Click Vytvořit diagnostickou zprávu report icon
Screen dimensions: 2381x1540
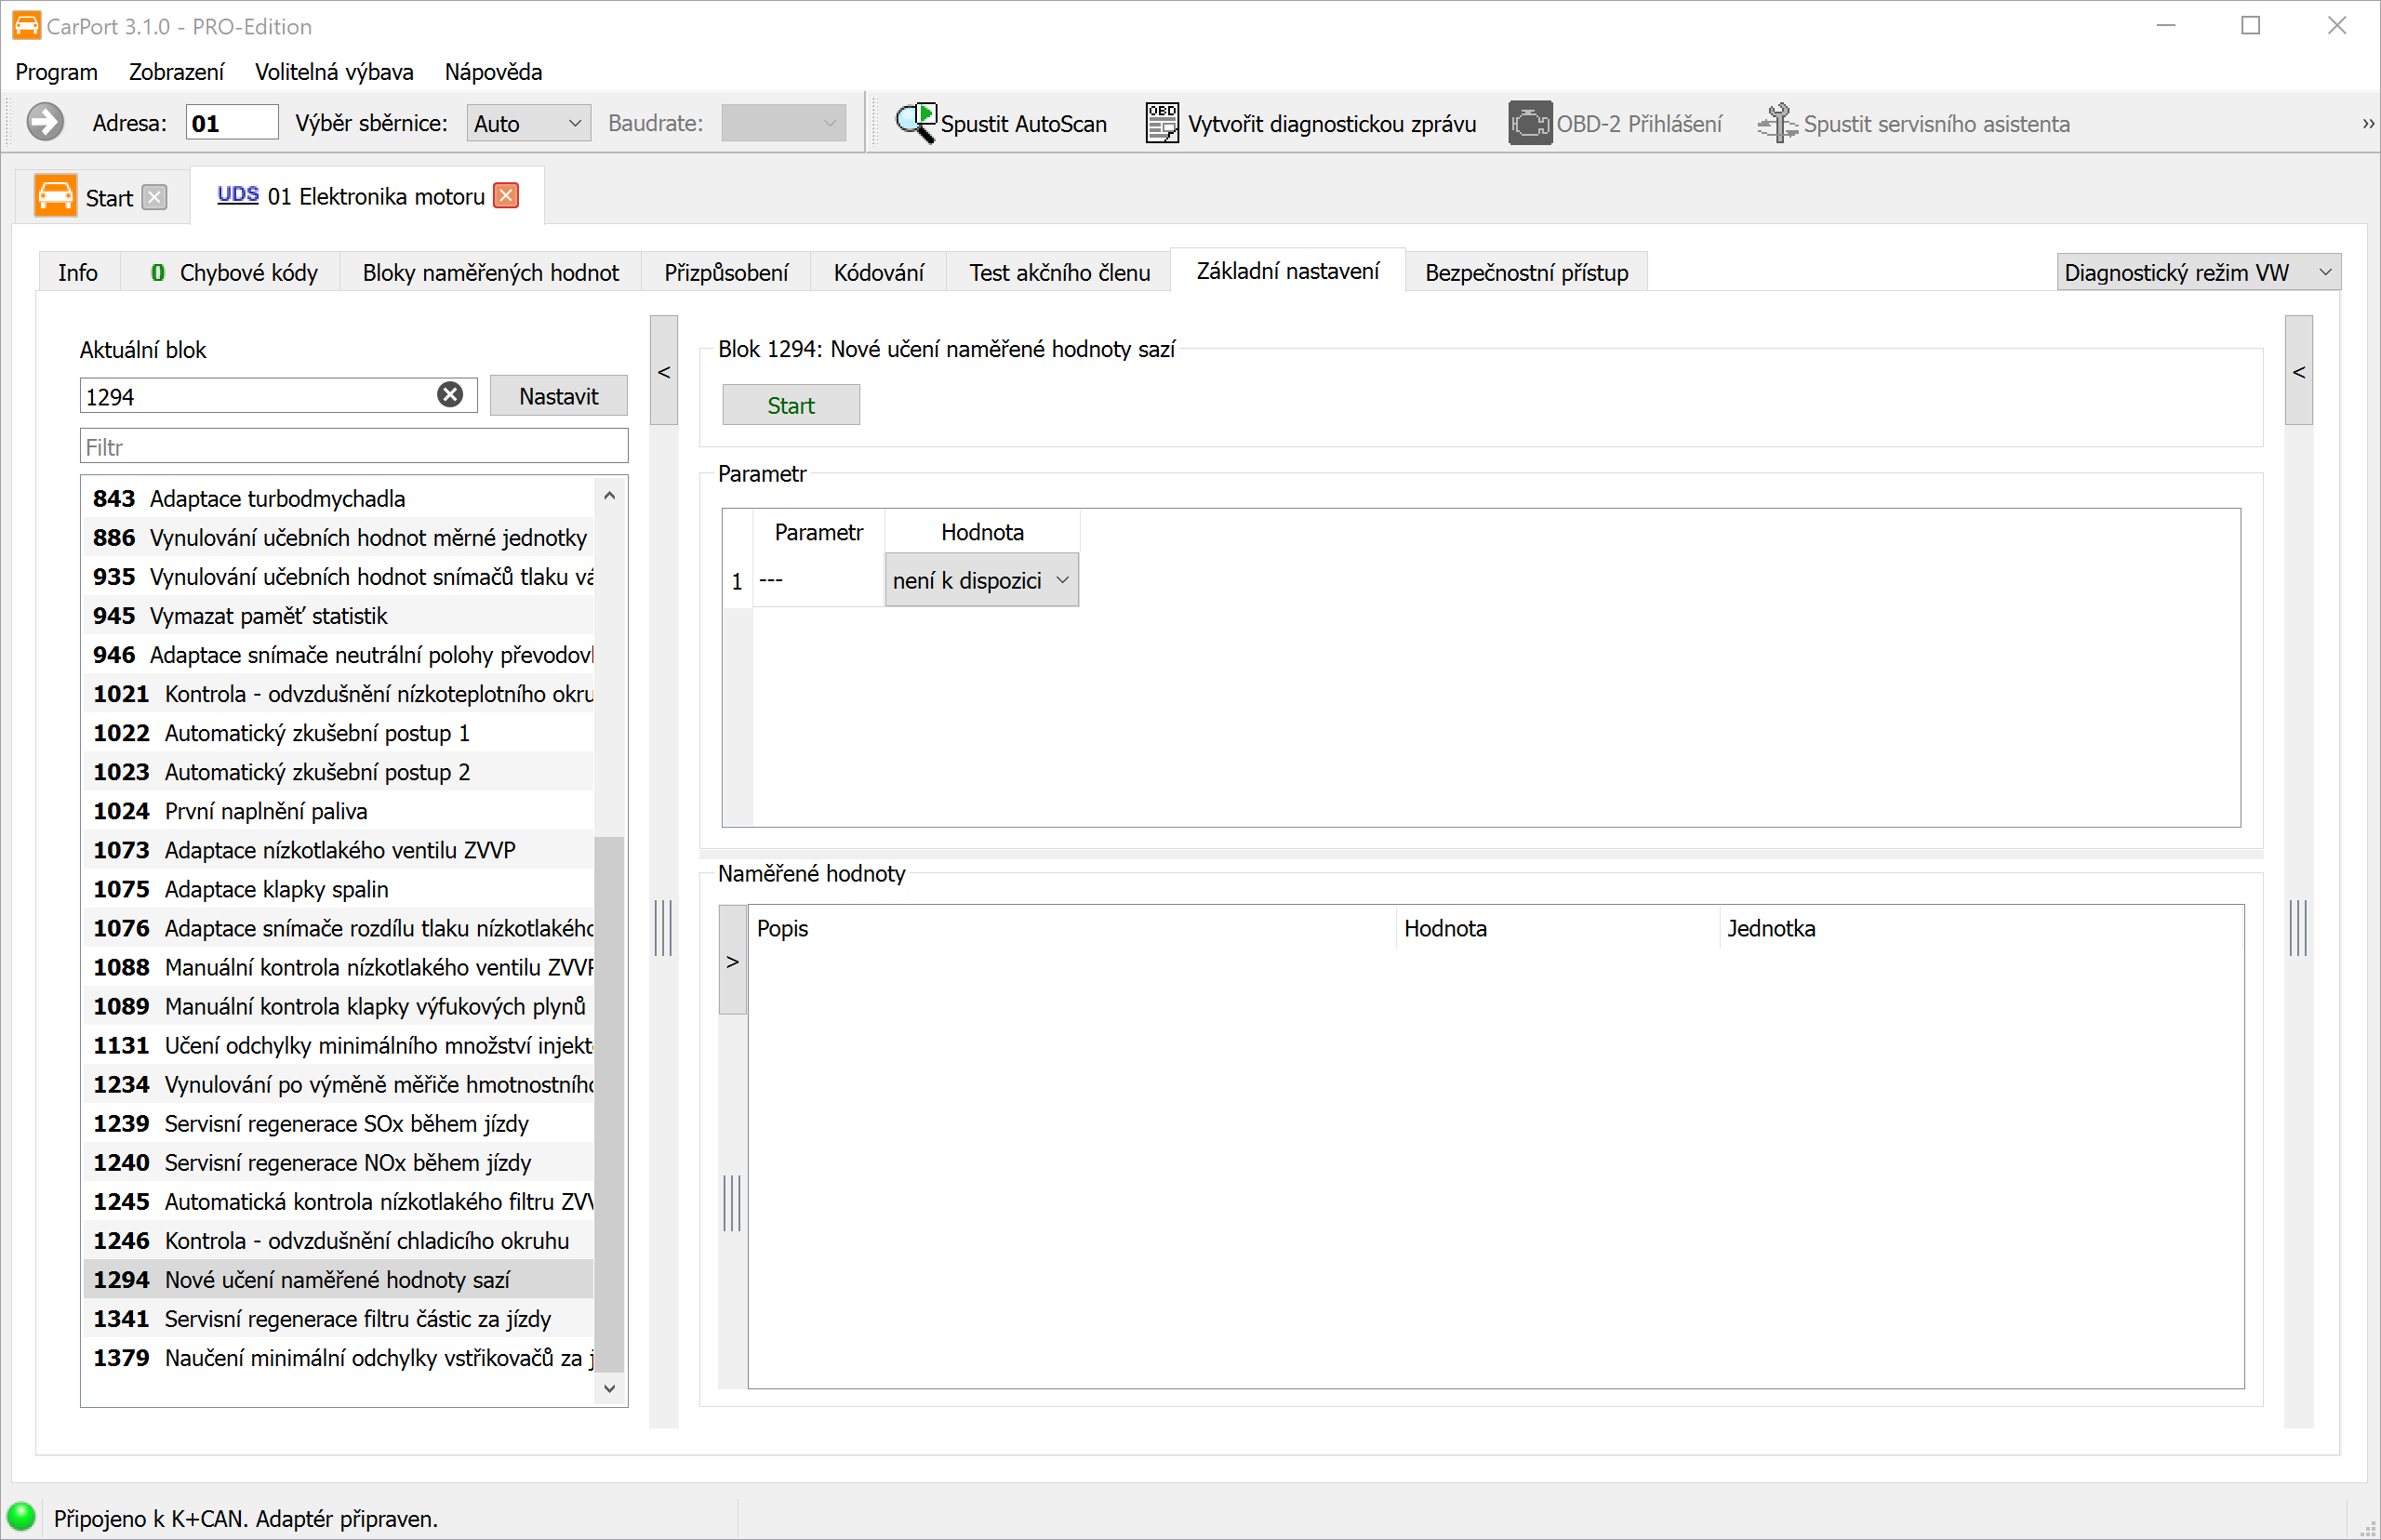pyautogui.click(x=1162, y=123)
